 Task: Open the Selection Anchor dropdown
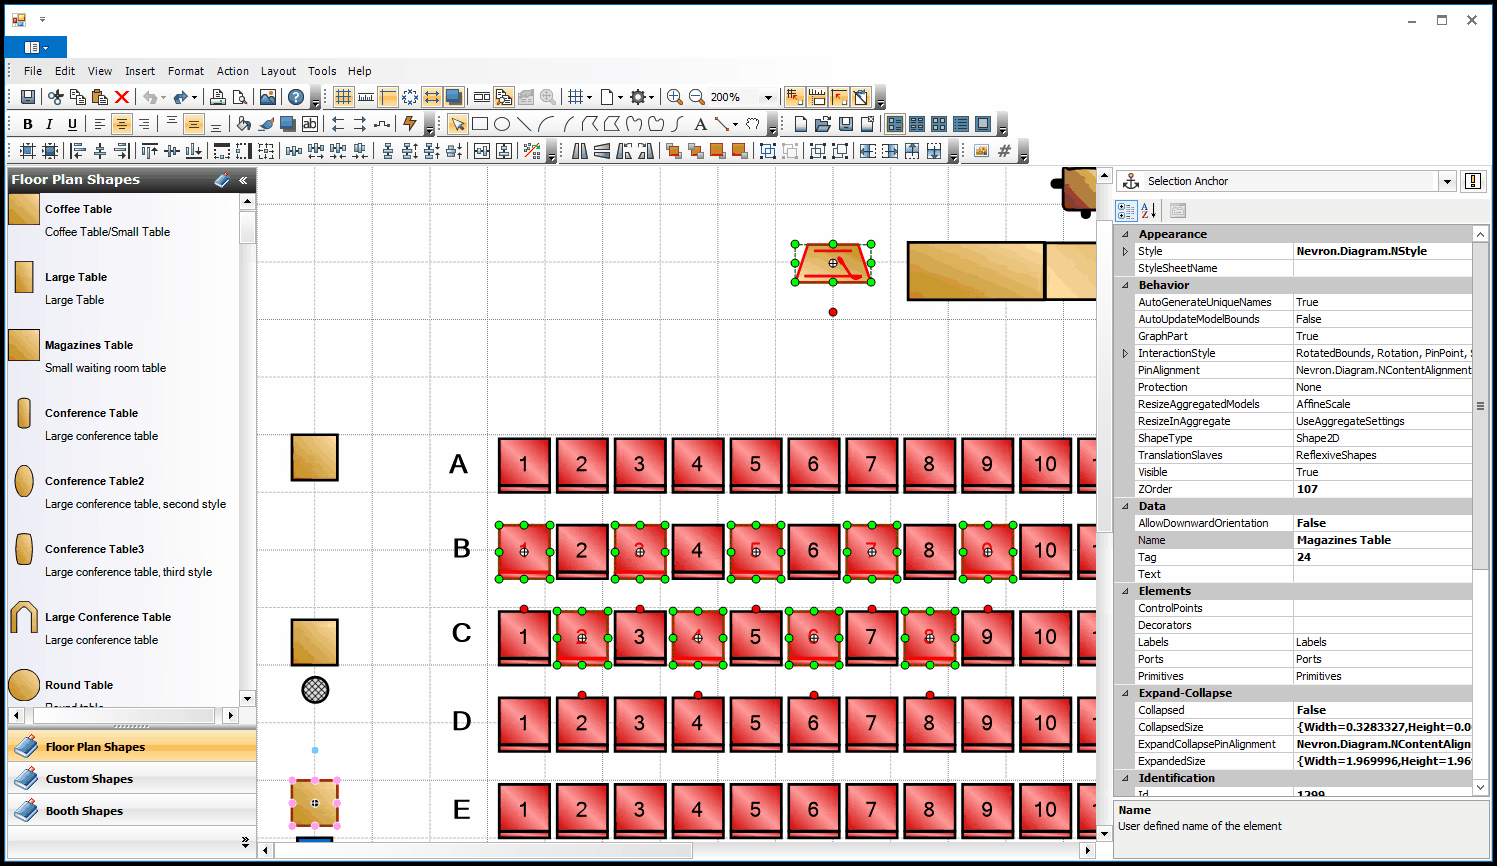tap(1447, 181)
